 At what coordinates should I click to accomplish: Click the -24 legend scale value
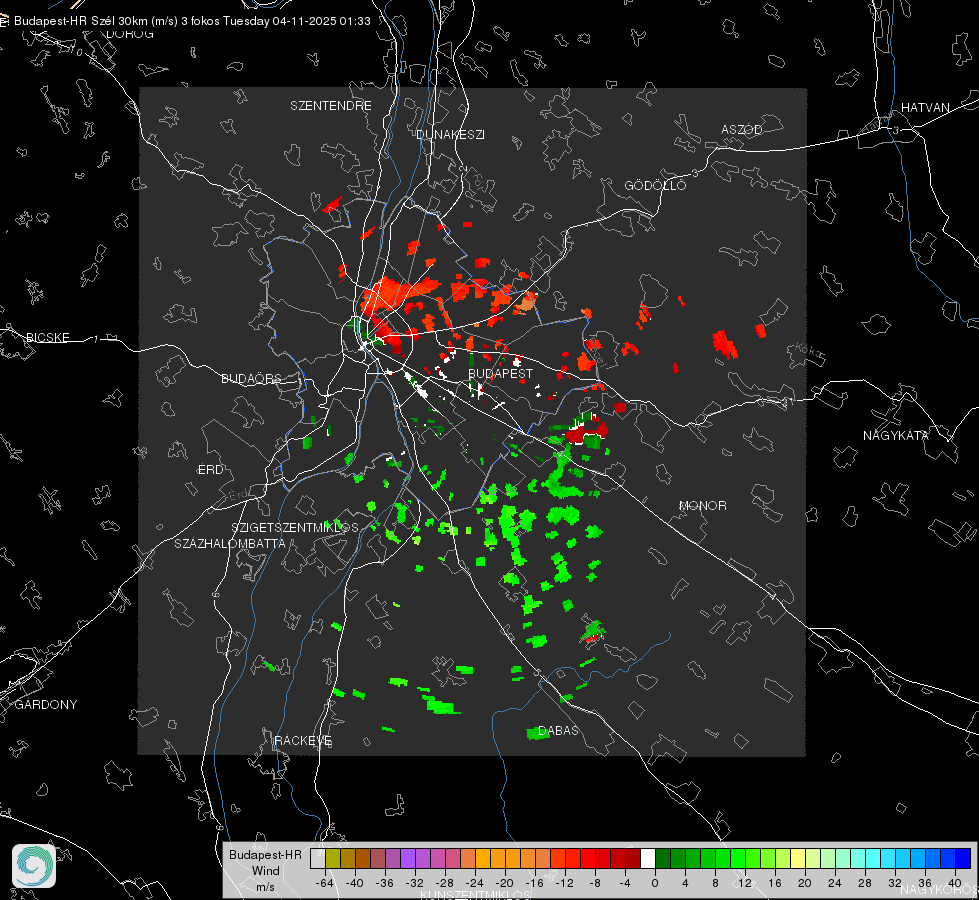[475, 883]
